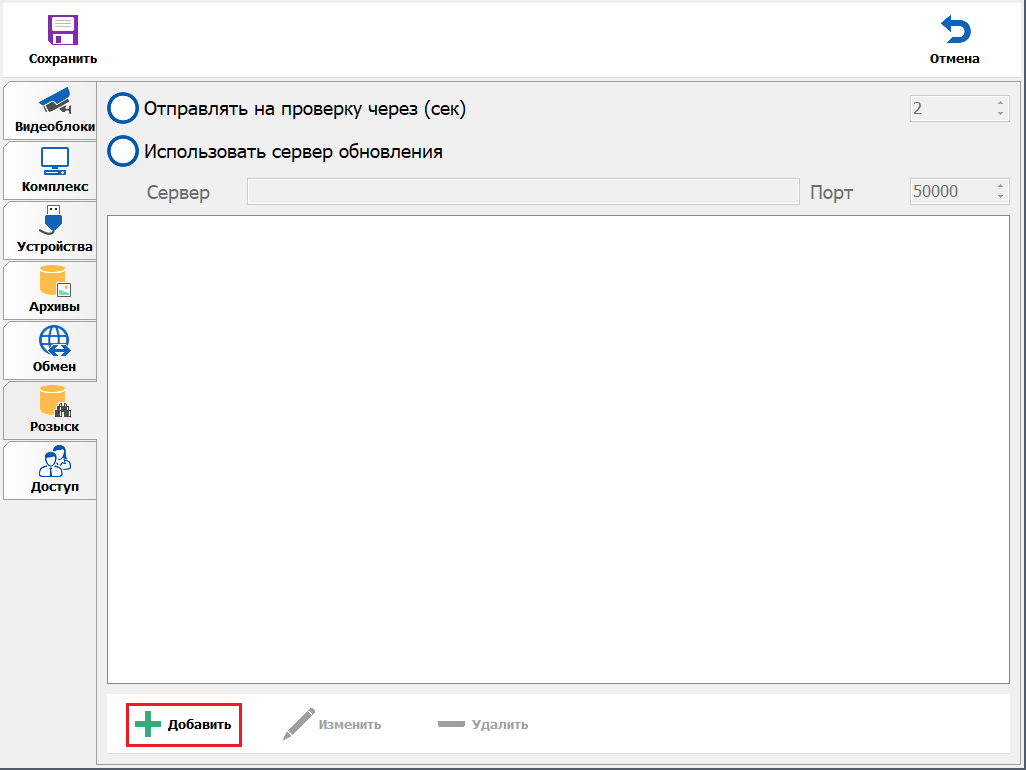Viewport: 1026px width, 770px height.
Task: Open the Обмен globe tab
Action: pyautogui.click(x=54, y=350)
